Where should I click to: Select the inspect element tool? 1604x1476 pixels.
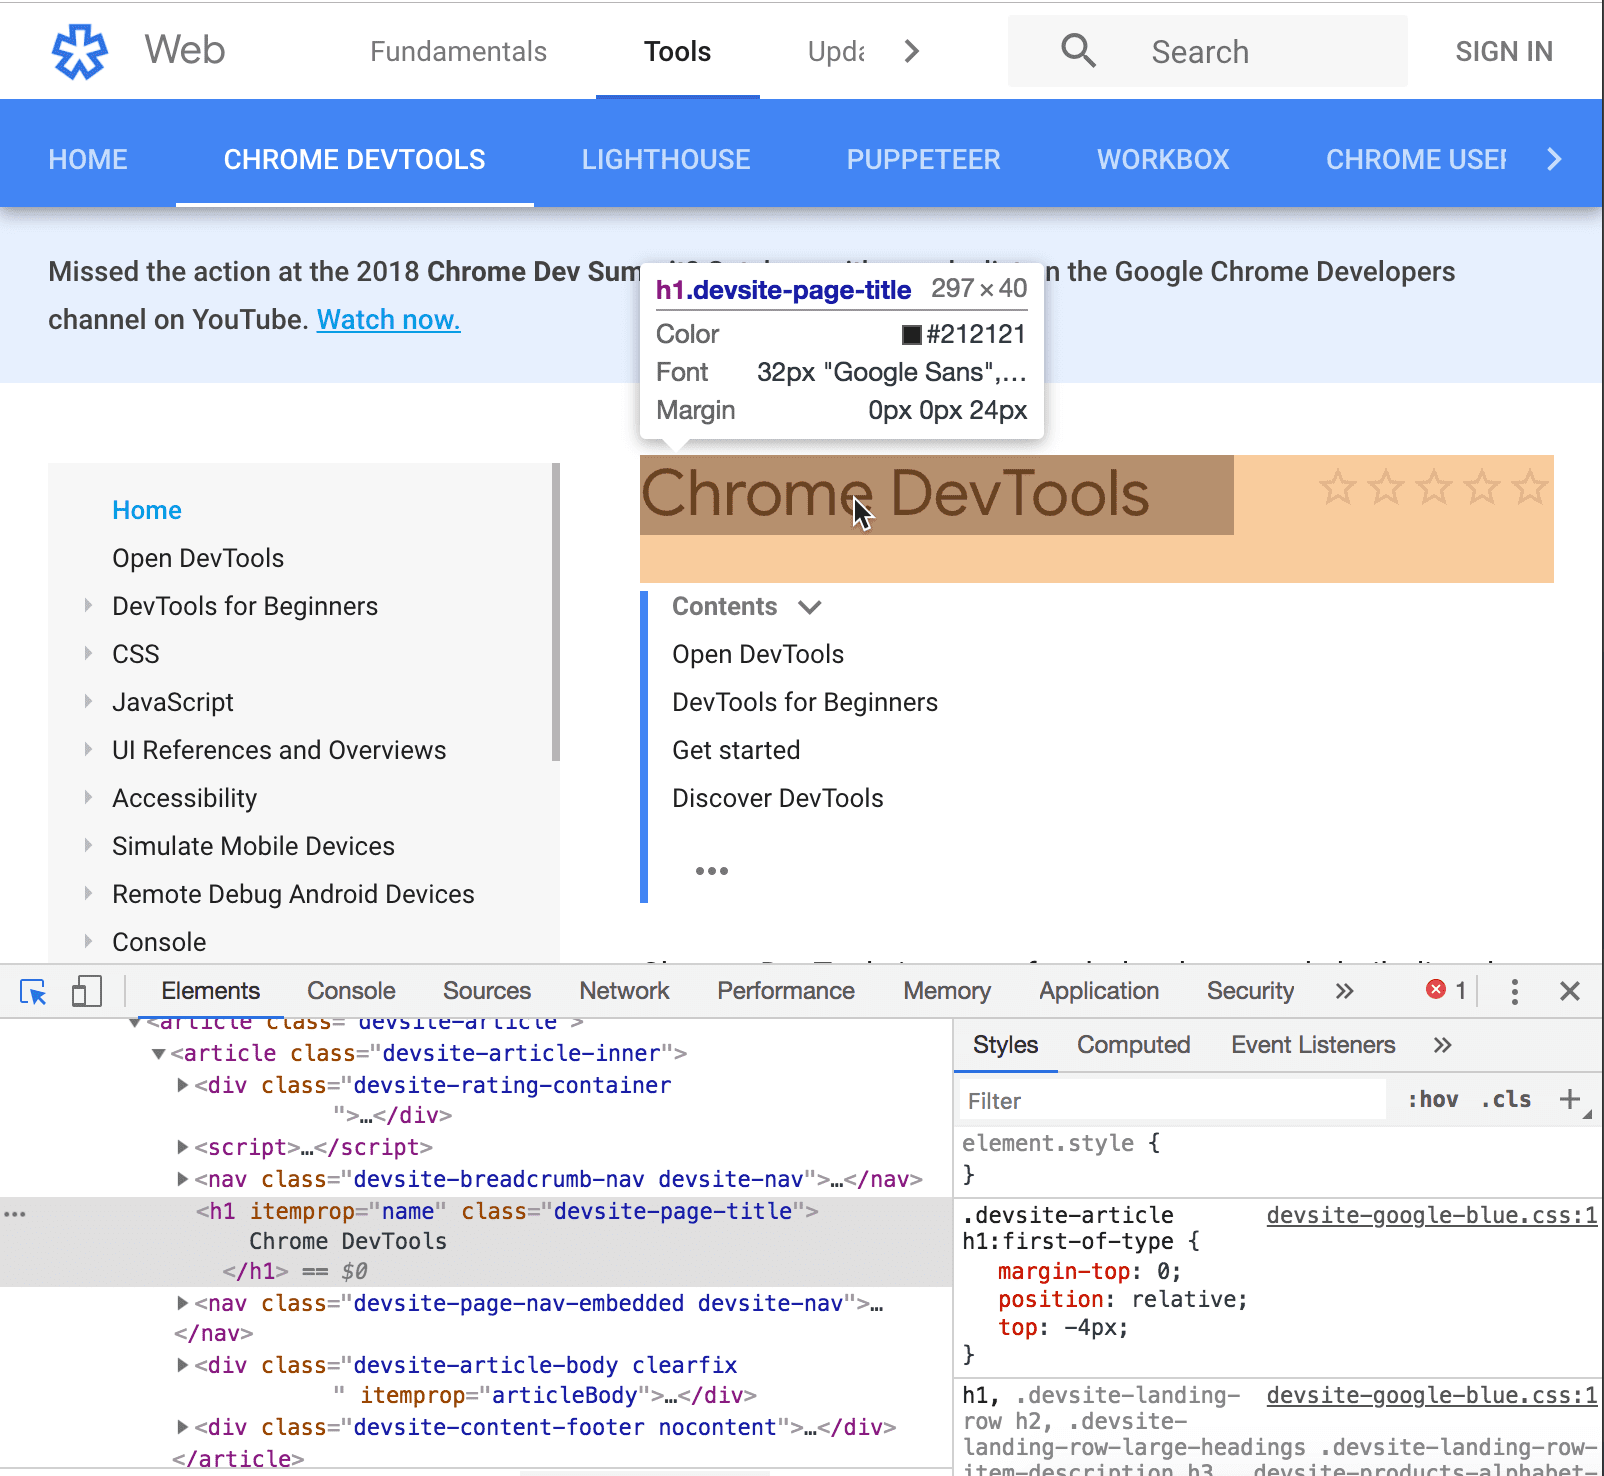click(33, 991)
